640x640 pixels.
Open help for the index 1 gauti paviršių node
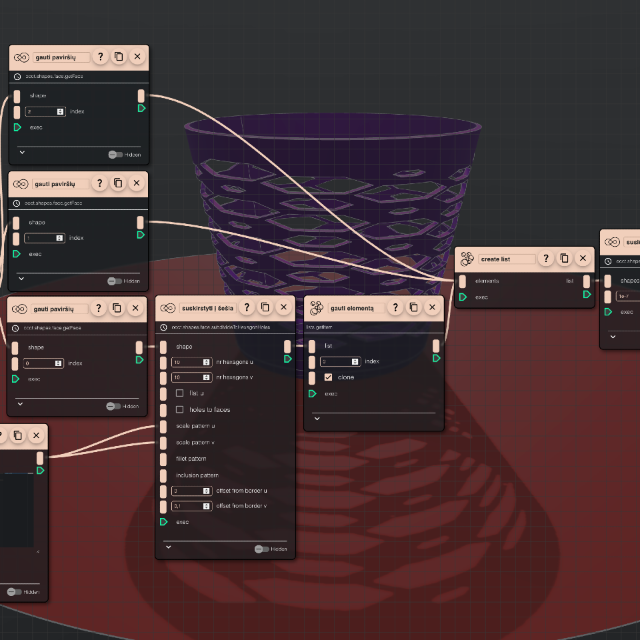pyautogui.click(x=100, y=183)
